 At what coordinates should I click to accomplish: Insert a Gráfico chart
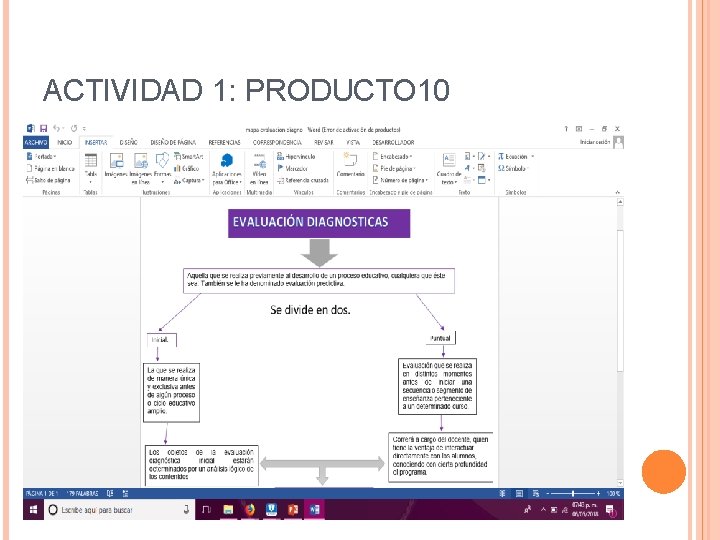[186, 169]
